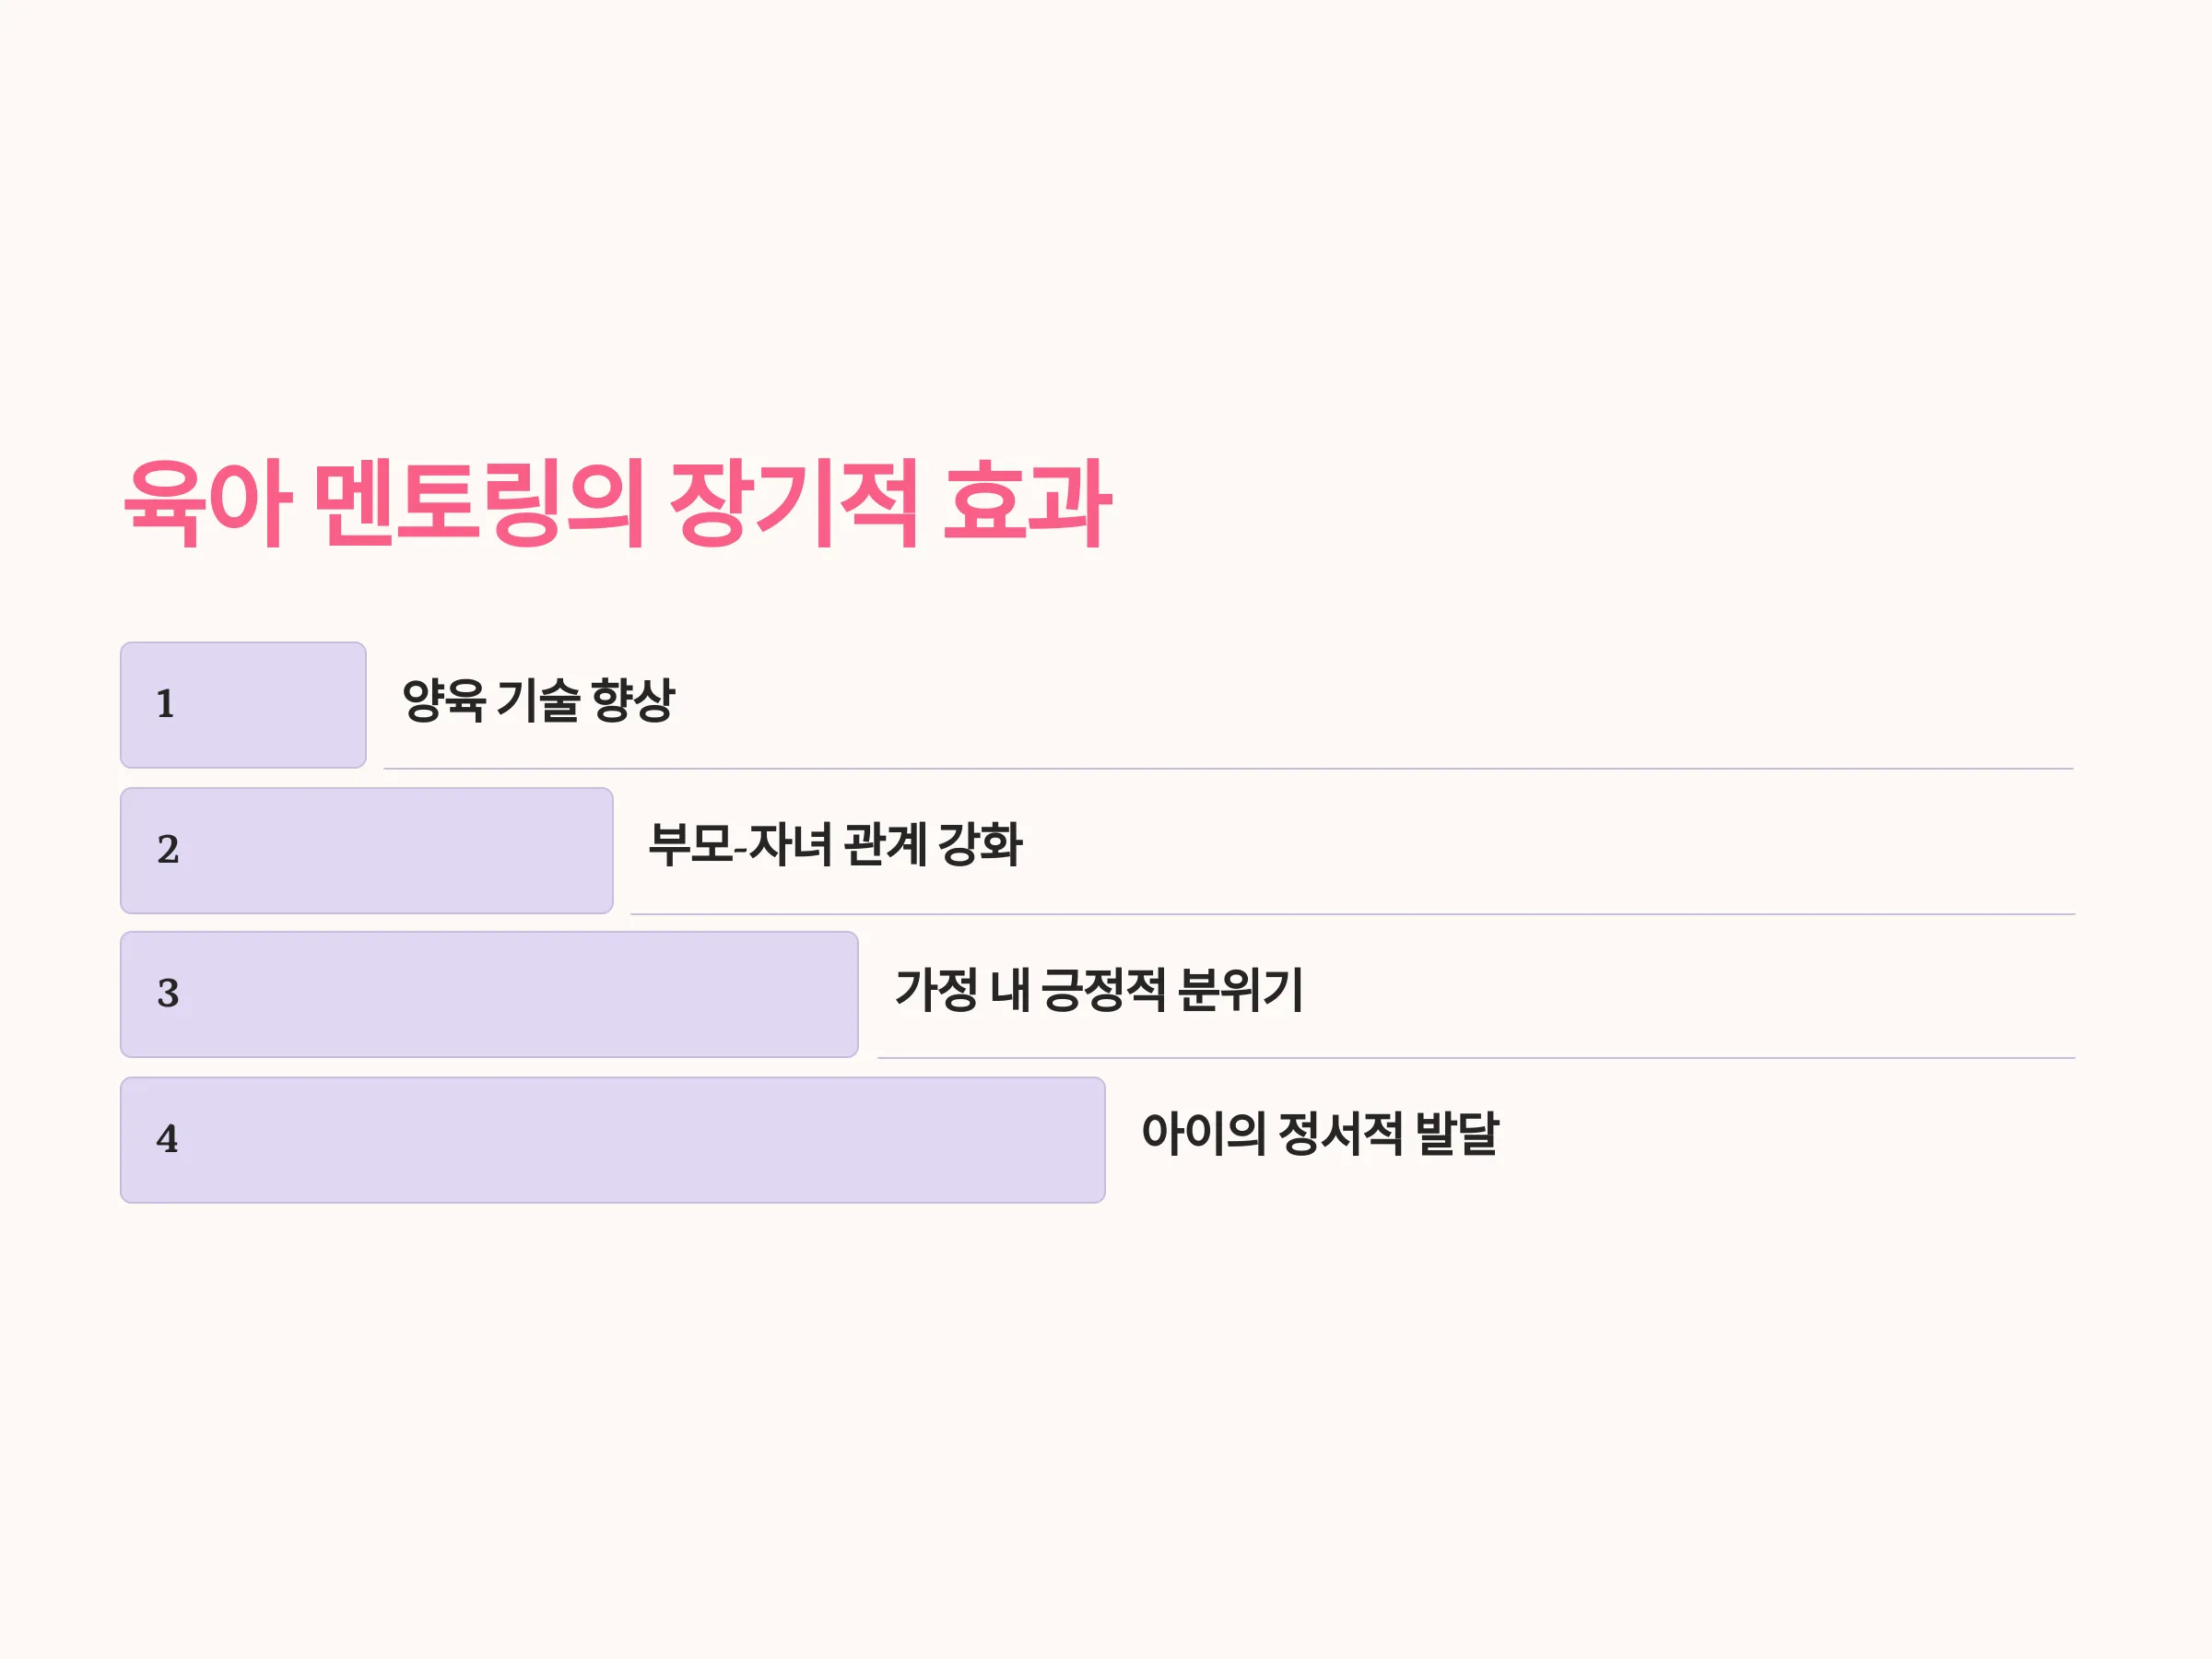Select the shortest purple bar shape

click(243, 705)
